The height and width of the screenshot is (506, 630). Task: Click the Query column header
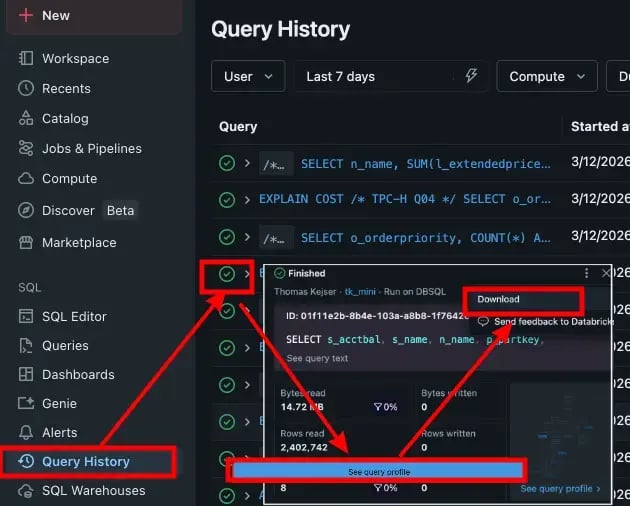[x=238, y=127]
